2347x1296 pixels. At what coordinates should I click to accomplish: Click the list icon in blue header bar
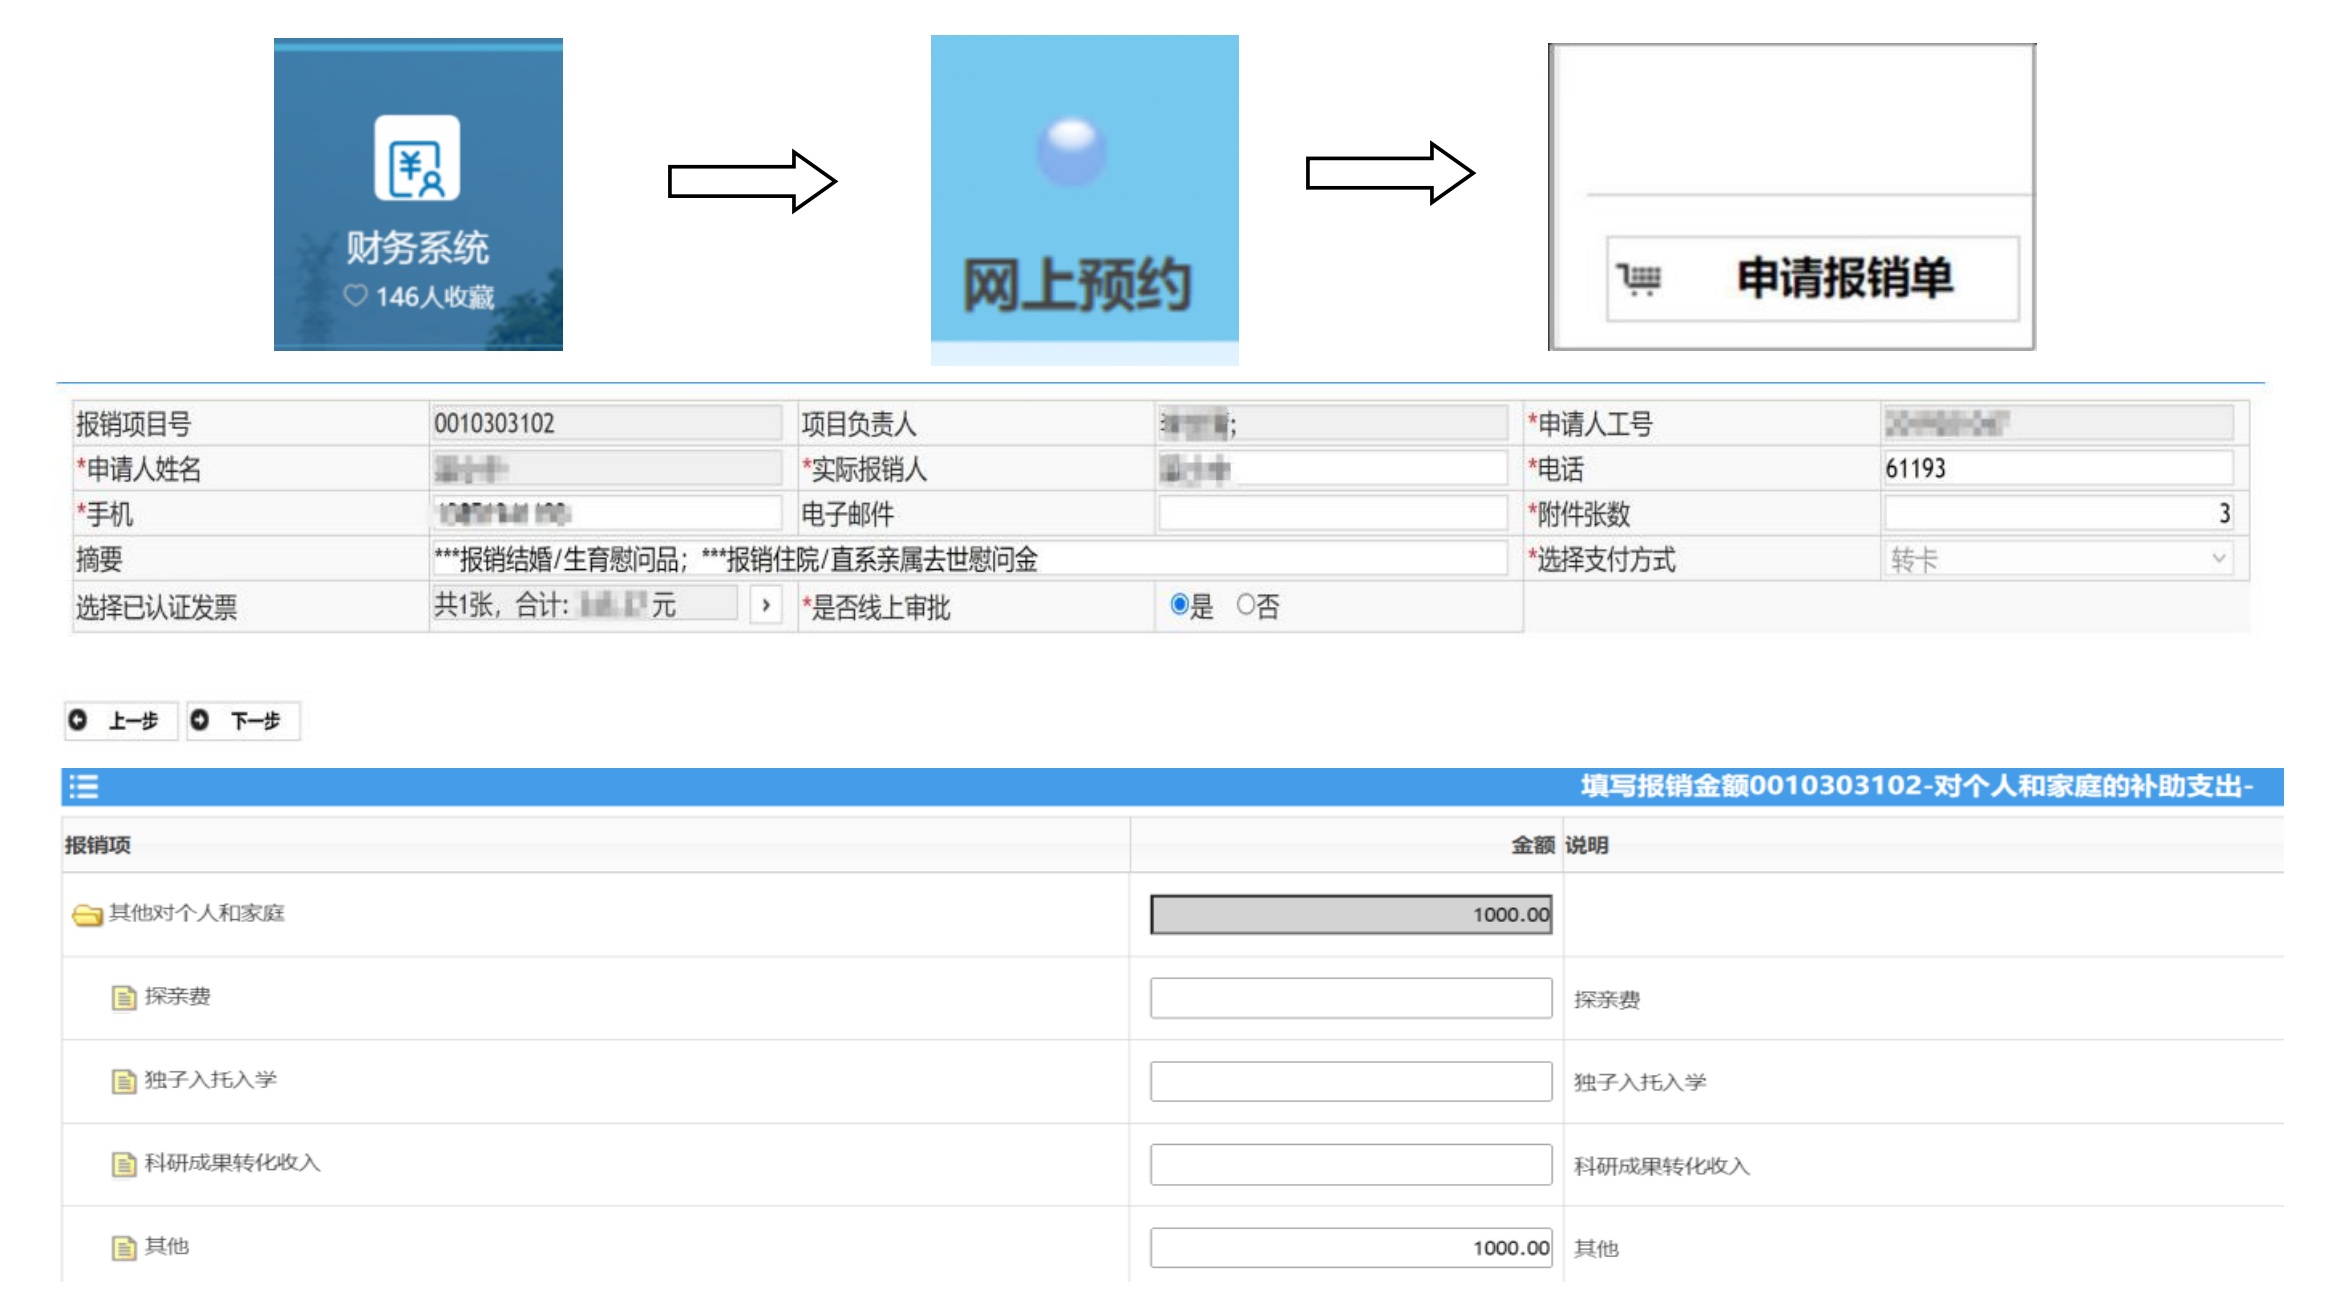(x=84, y=787)
